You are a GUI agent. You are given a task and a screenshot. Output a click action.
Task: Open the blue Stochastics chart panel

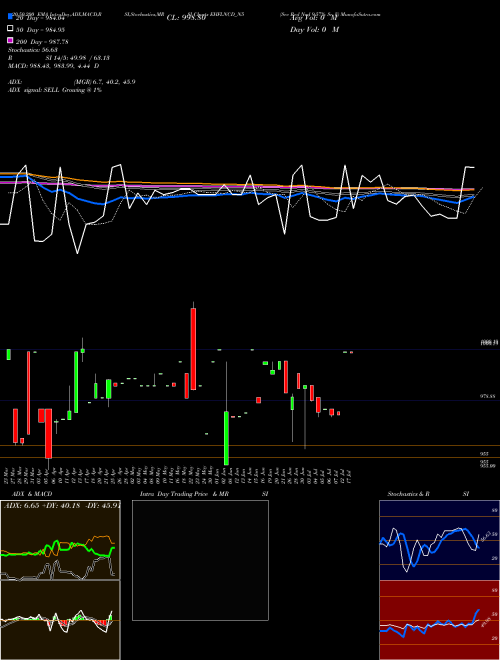tap(439, 540)
